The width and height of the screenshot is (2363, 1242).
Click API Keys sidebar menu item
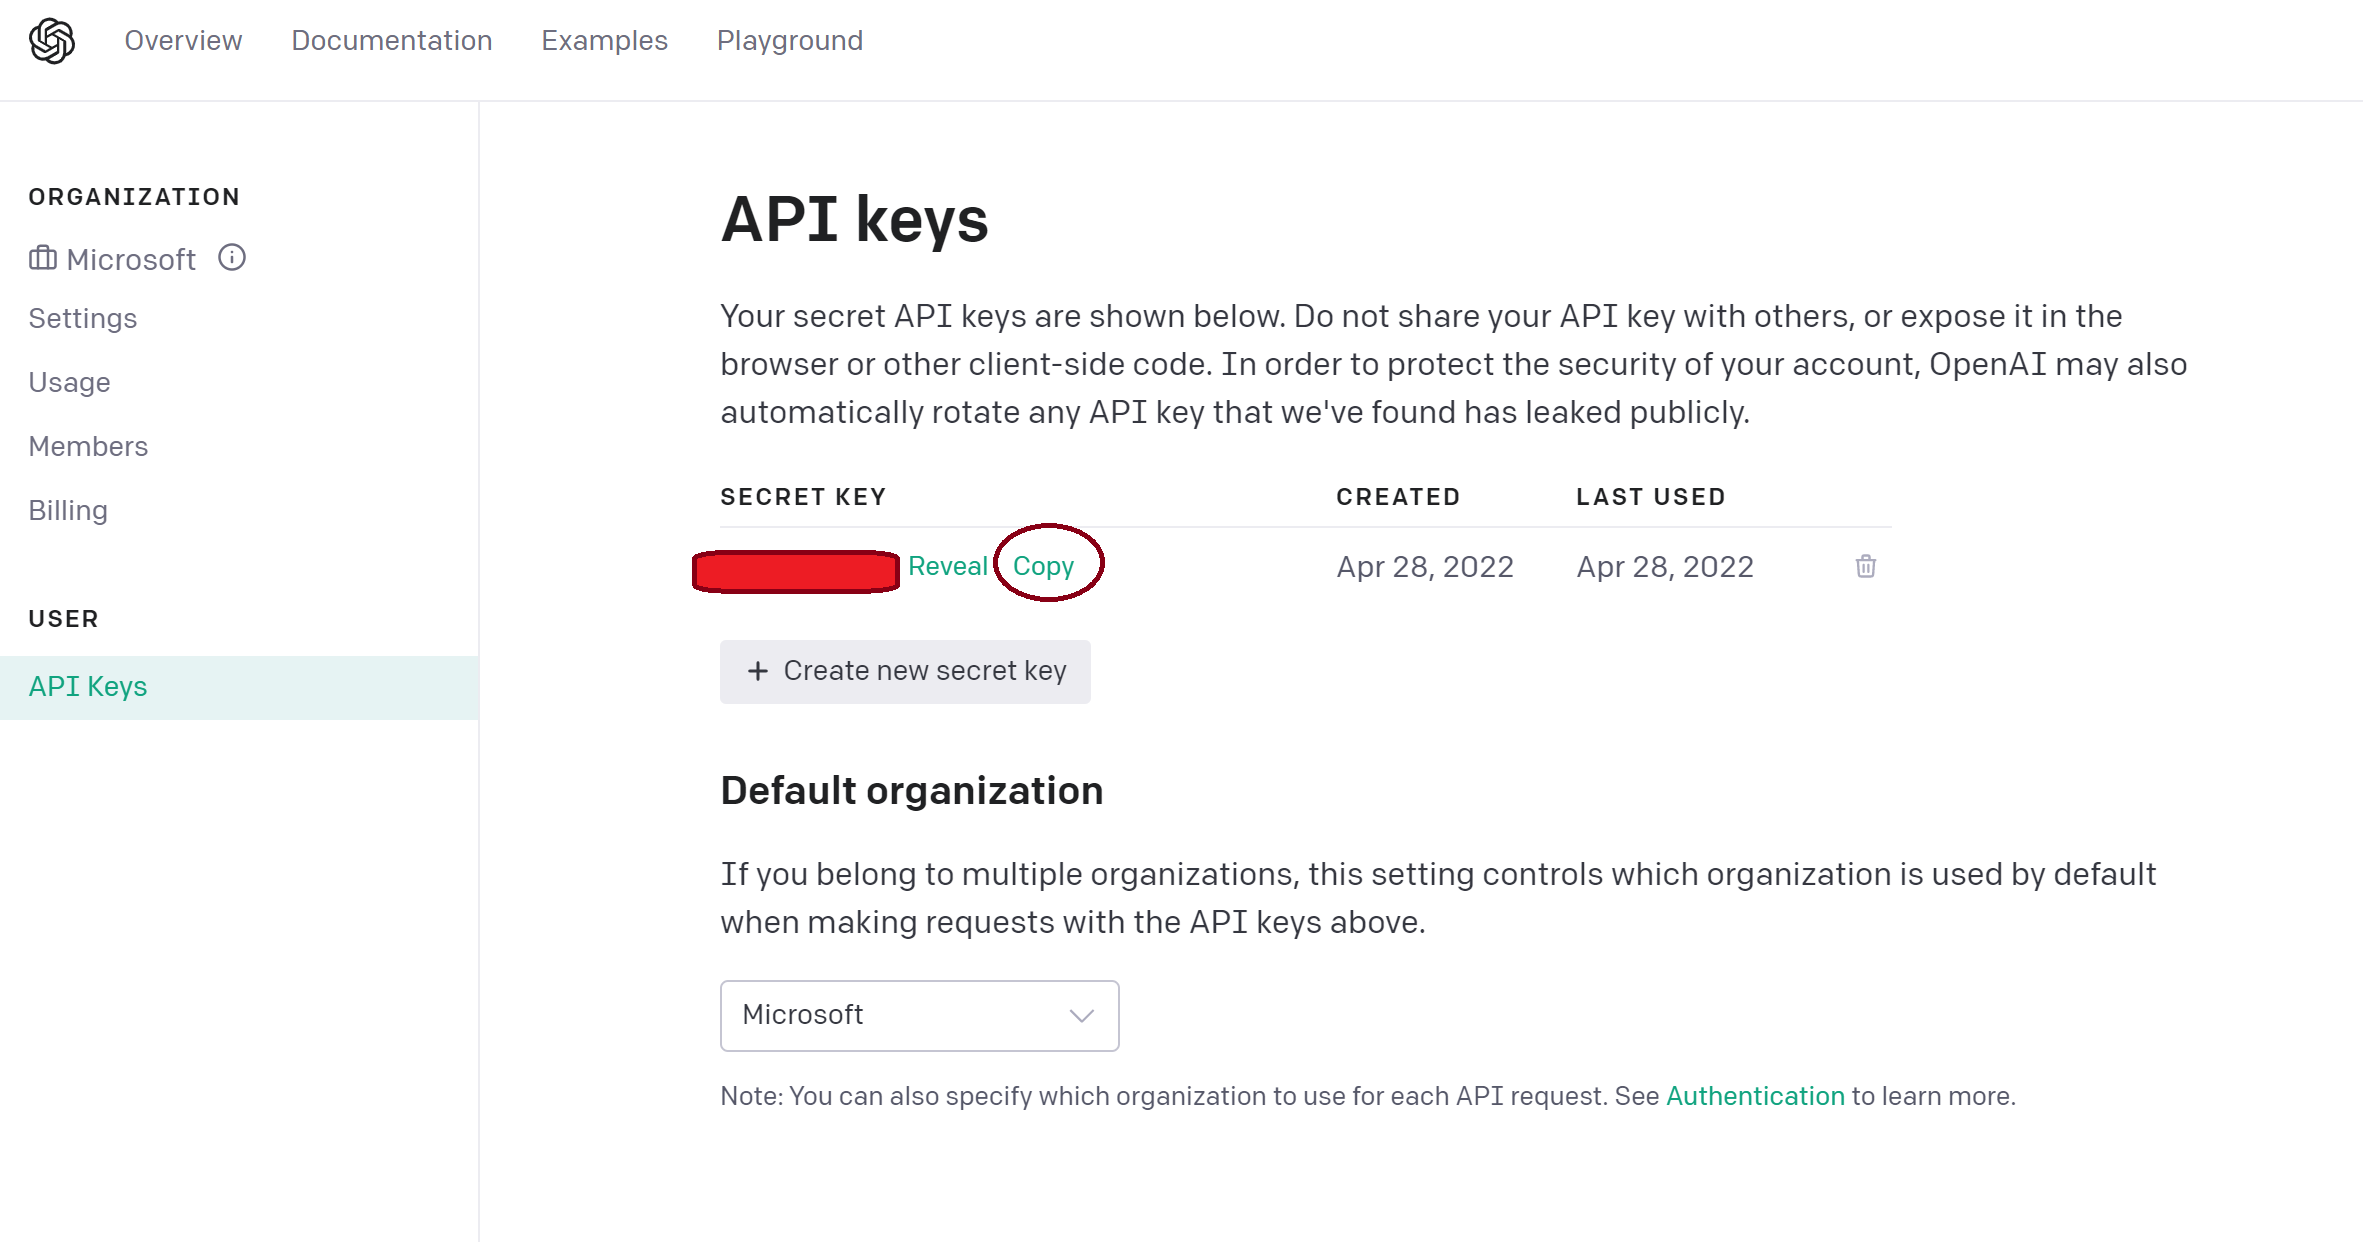pyautogui.click(x=88, y=684)
